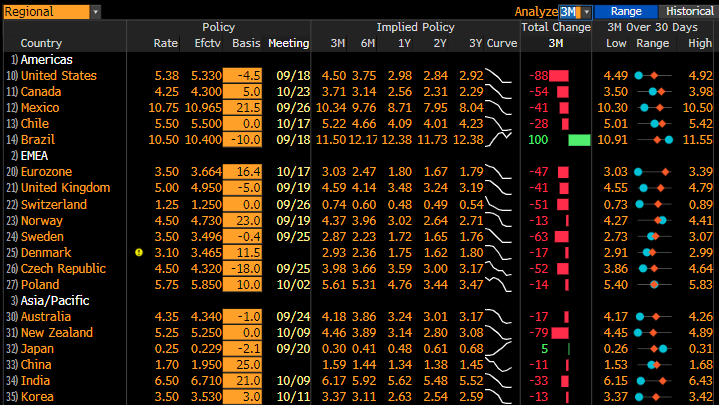
Task: Open the United Kingdom country row
Action: (x=66, y=188)
